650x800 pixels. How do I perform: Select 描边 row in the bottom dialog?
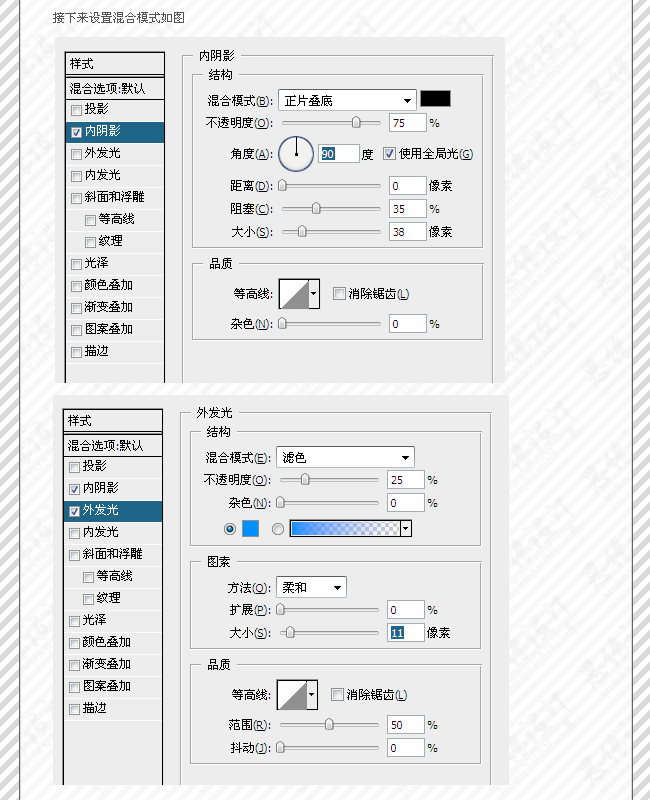tap(113, 708)
